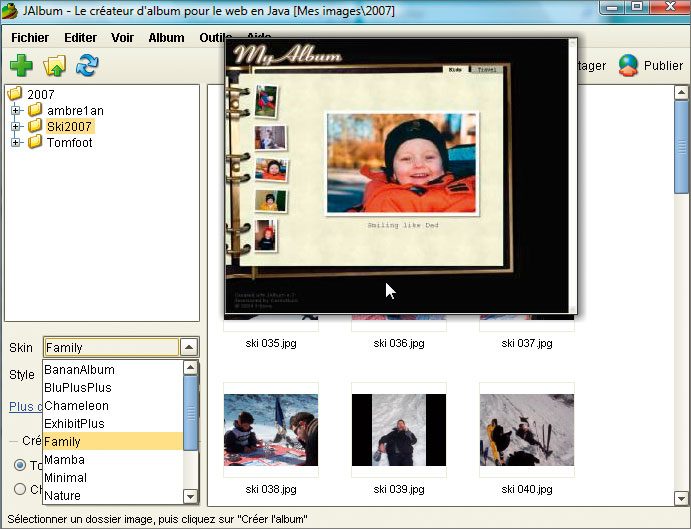The height and width of the screenshot is (529, 691).
Task: Click the Publier globe icon
Action: (628, 66)
